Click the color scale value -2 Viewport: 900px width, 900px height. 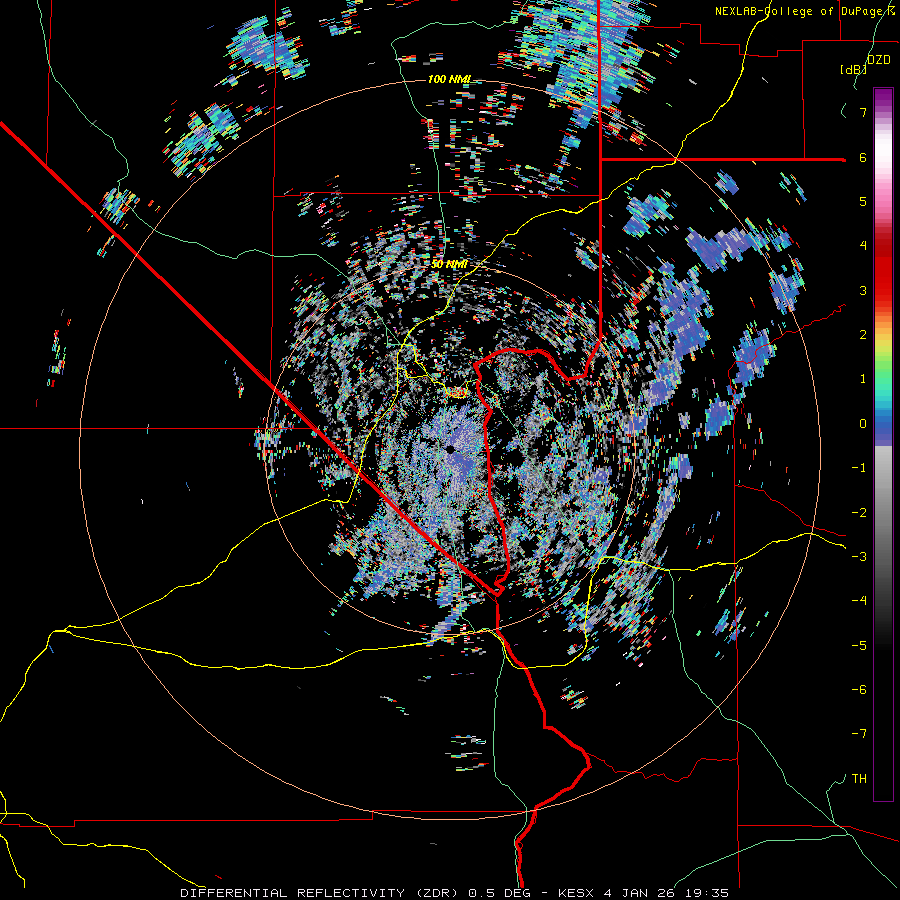(859, 513)
